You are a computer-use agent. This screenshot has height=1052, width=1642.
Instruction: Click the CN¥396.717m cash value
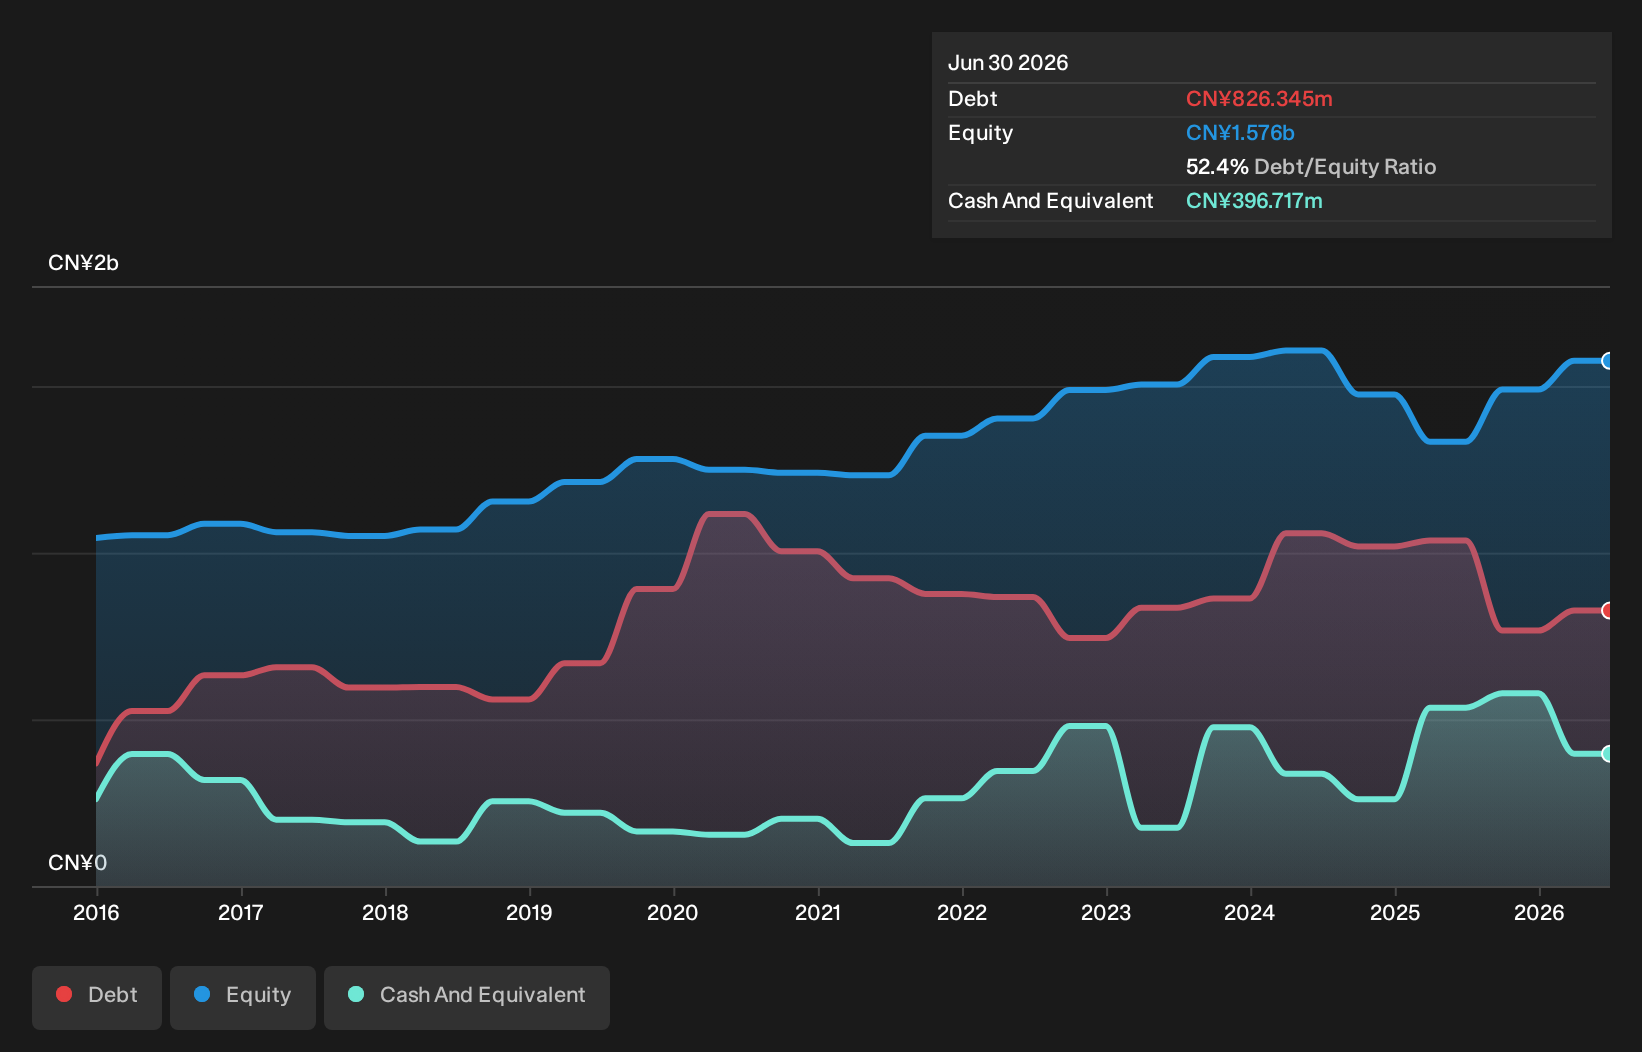coord(1254,201)
